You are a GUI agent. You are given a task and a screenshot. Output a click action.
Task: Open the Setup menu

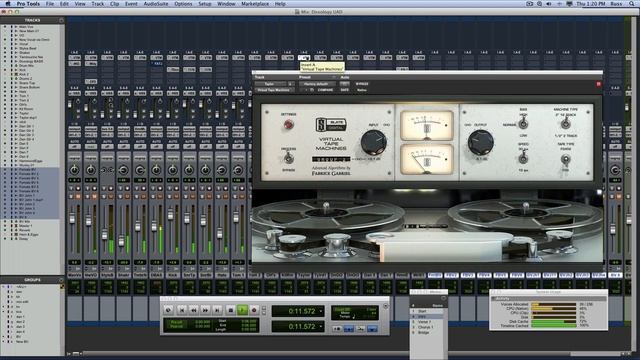(204, 4)
